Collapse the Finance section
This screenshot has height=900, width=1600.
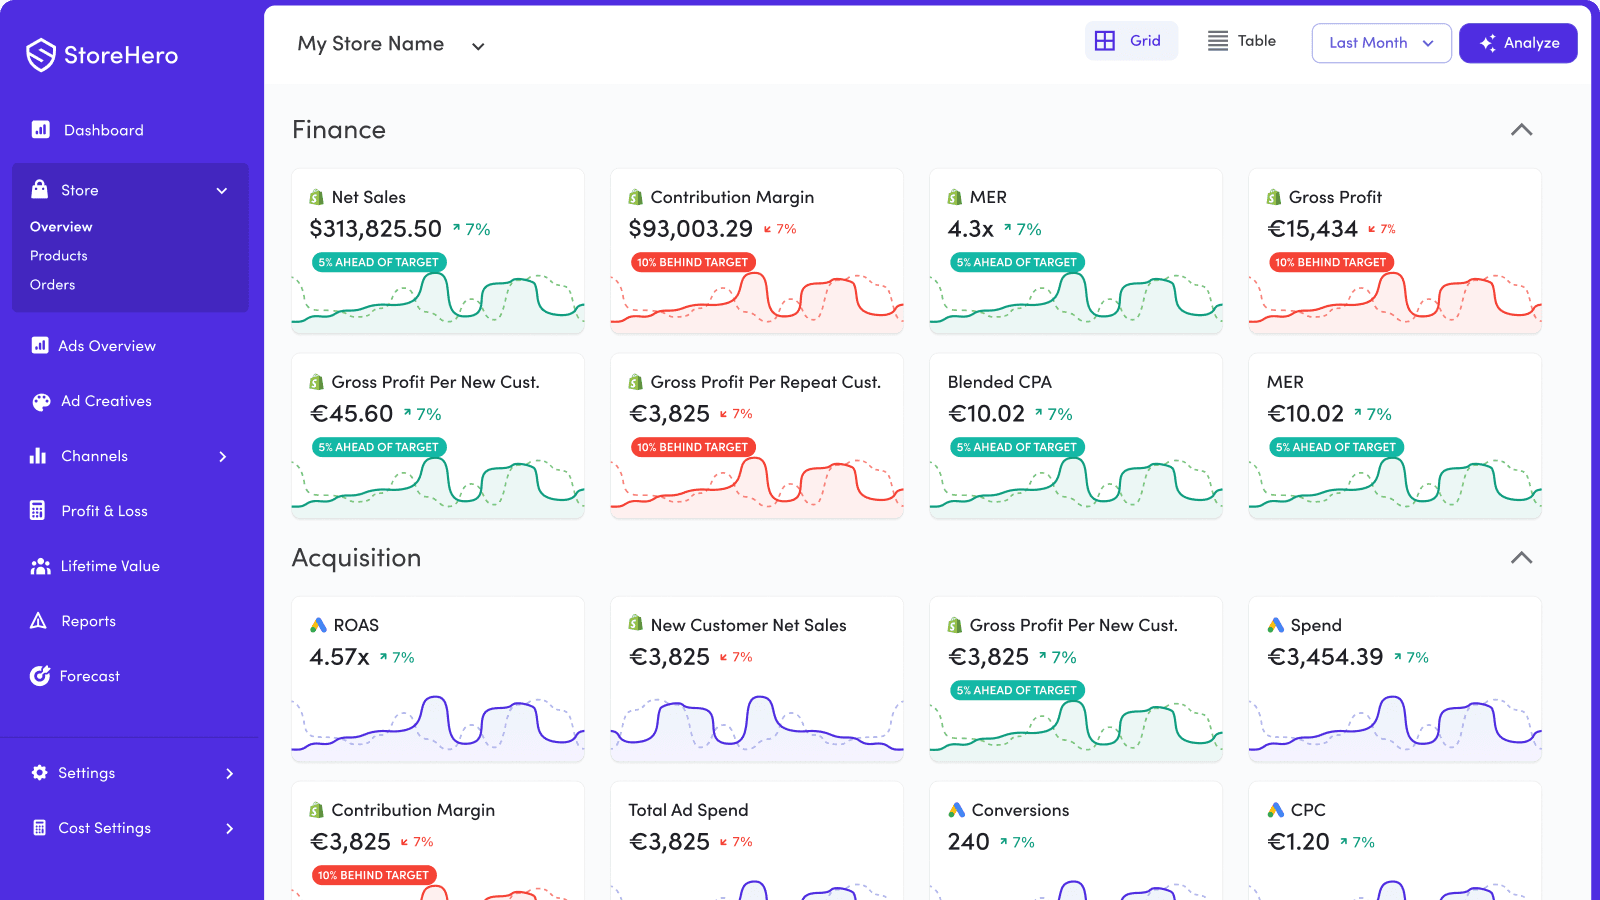point(1521,130)
